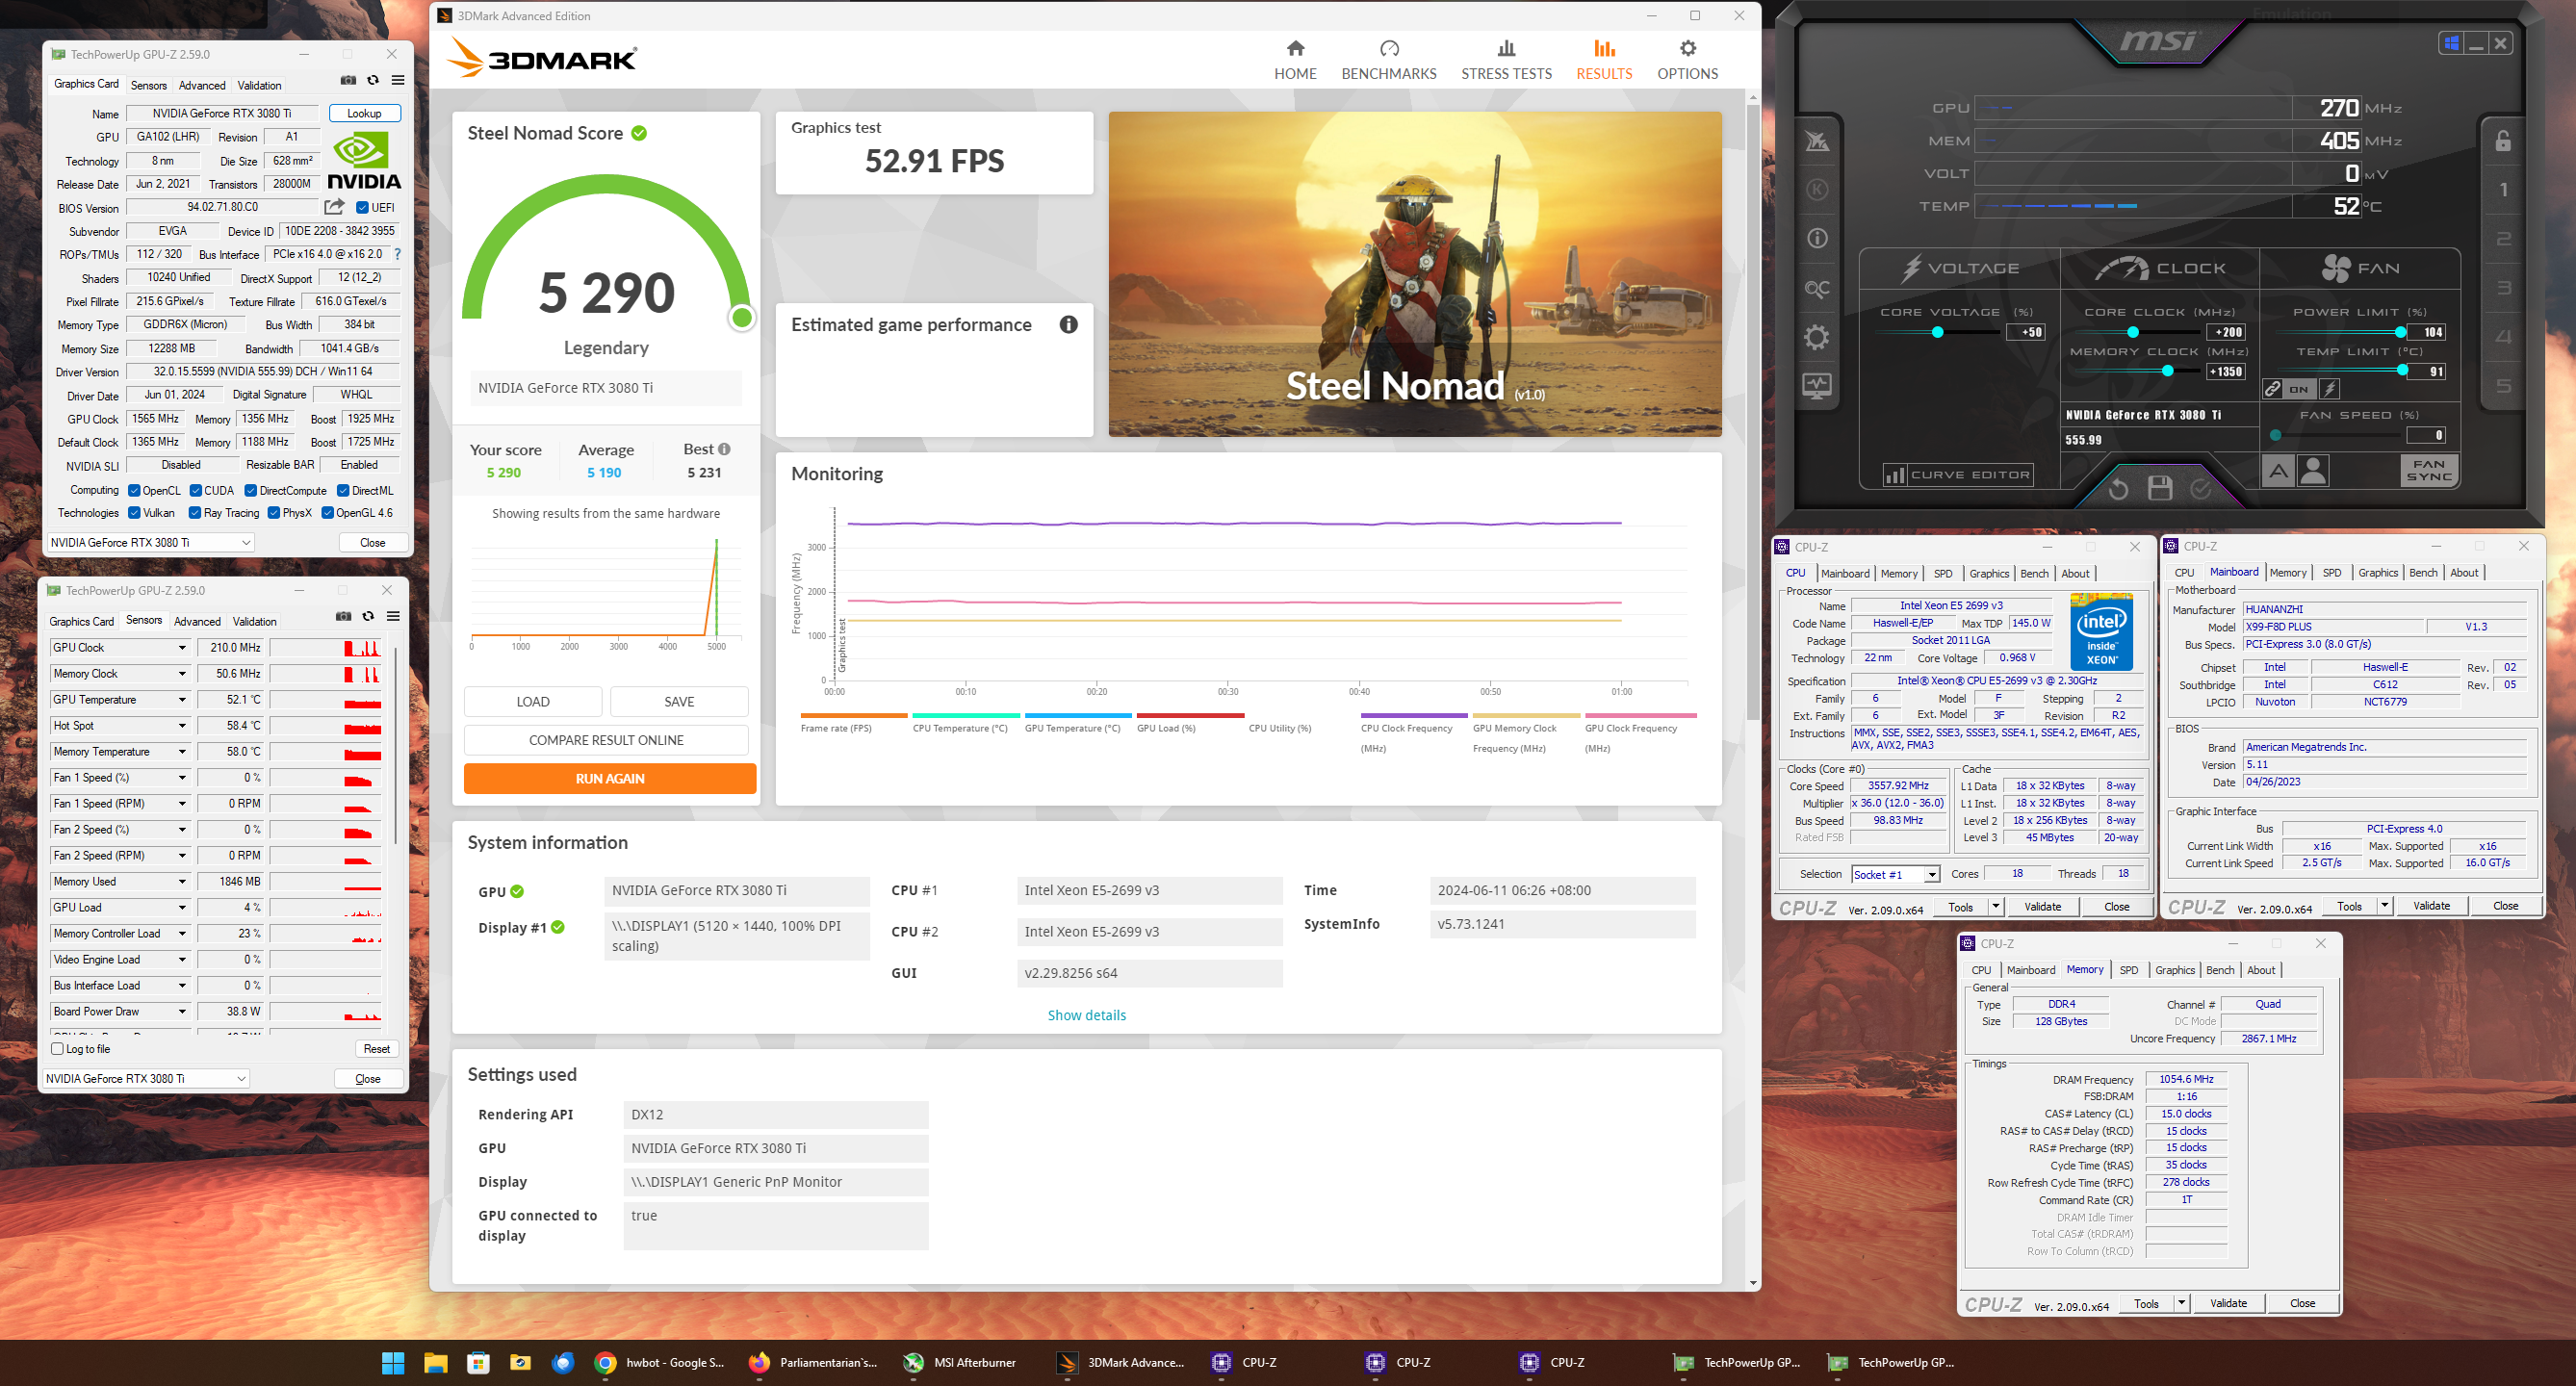Launch Afterburner OC Scanner icon
The height and width of the screenshot is (1386, 2576).
1817,289
